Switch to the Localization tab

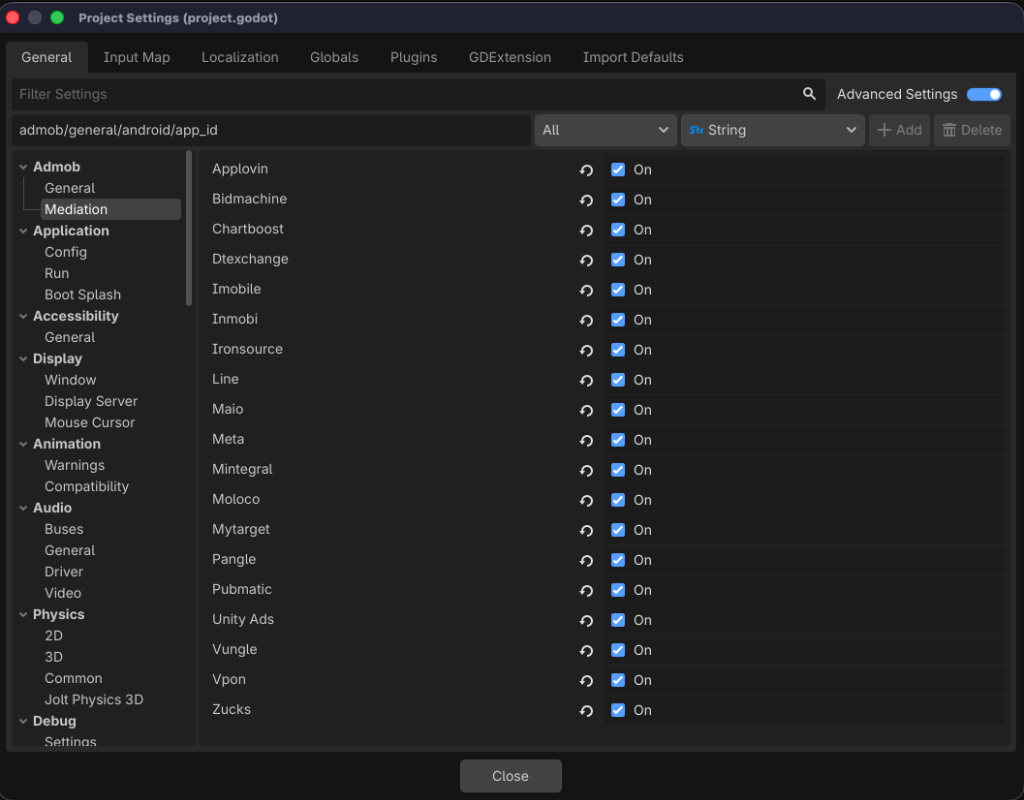[x=240, y=57]
